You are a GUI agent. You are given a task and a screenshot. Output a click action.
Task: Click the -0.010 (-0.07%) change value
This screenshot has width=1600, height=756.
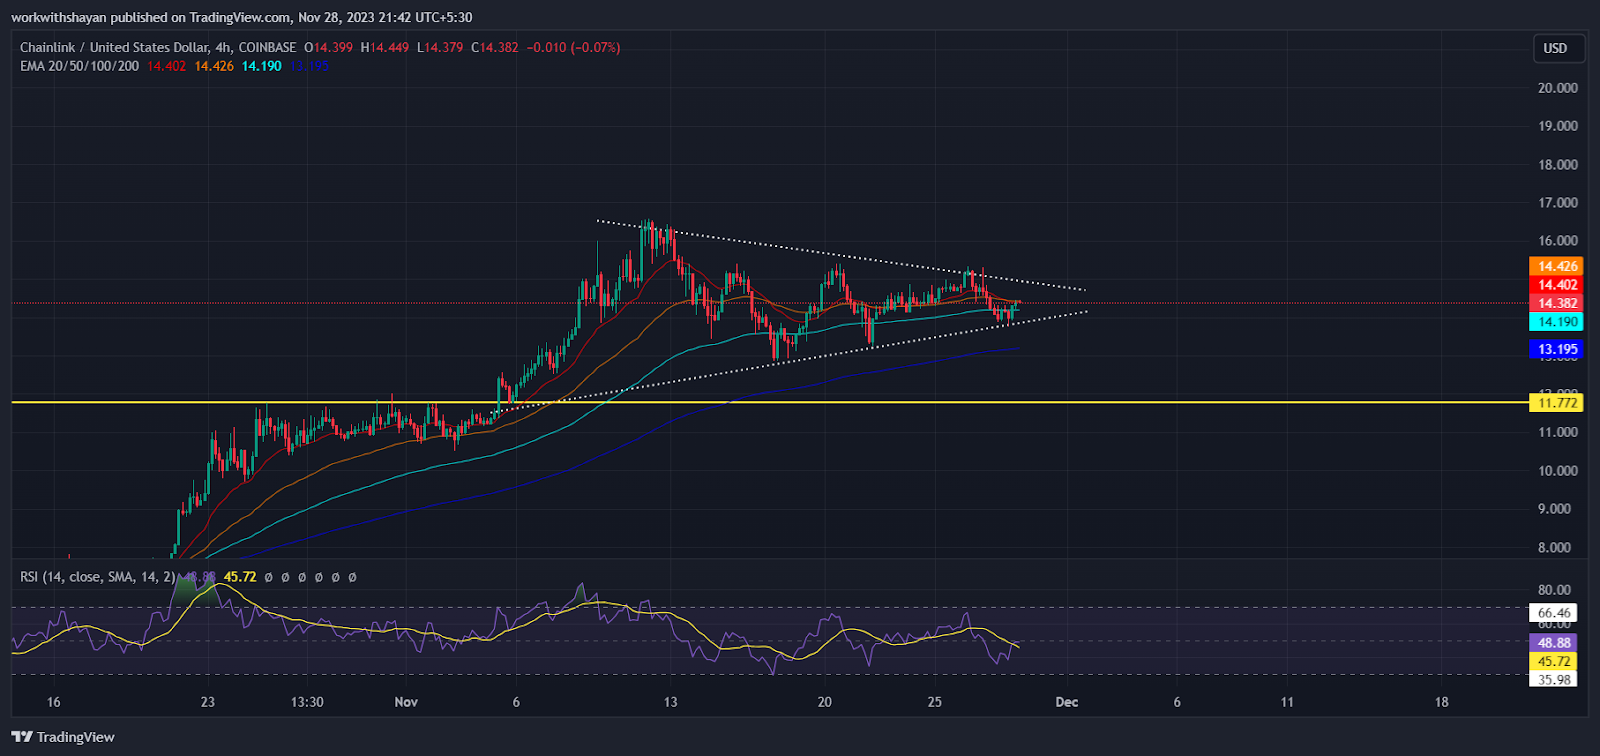coord(574,47)
